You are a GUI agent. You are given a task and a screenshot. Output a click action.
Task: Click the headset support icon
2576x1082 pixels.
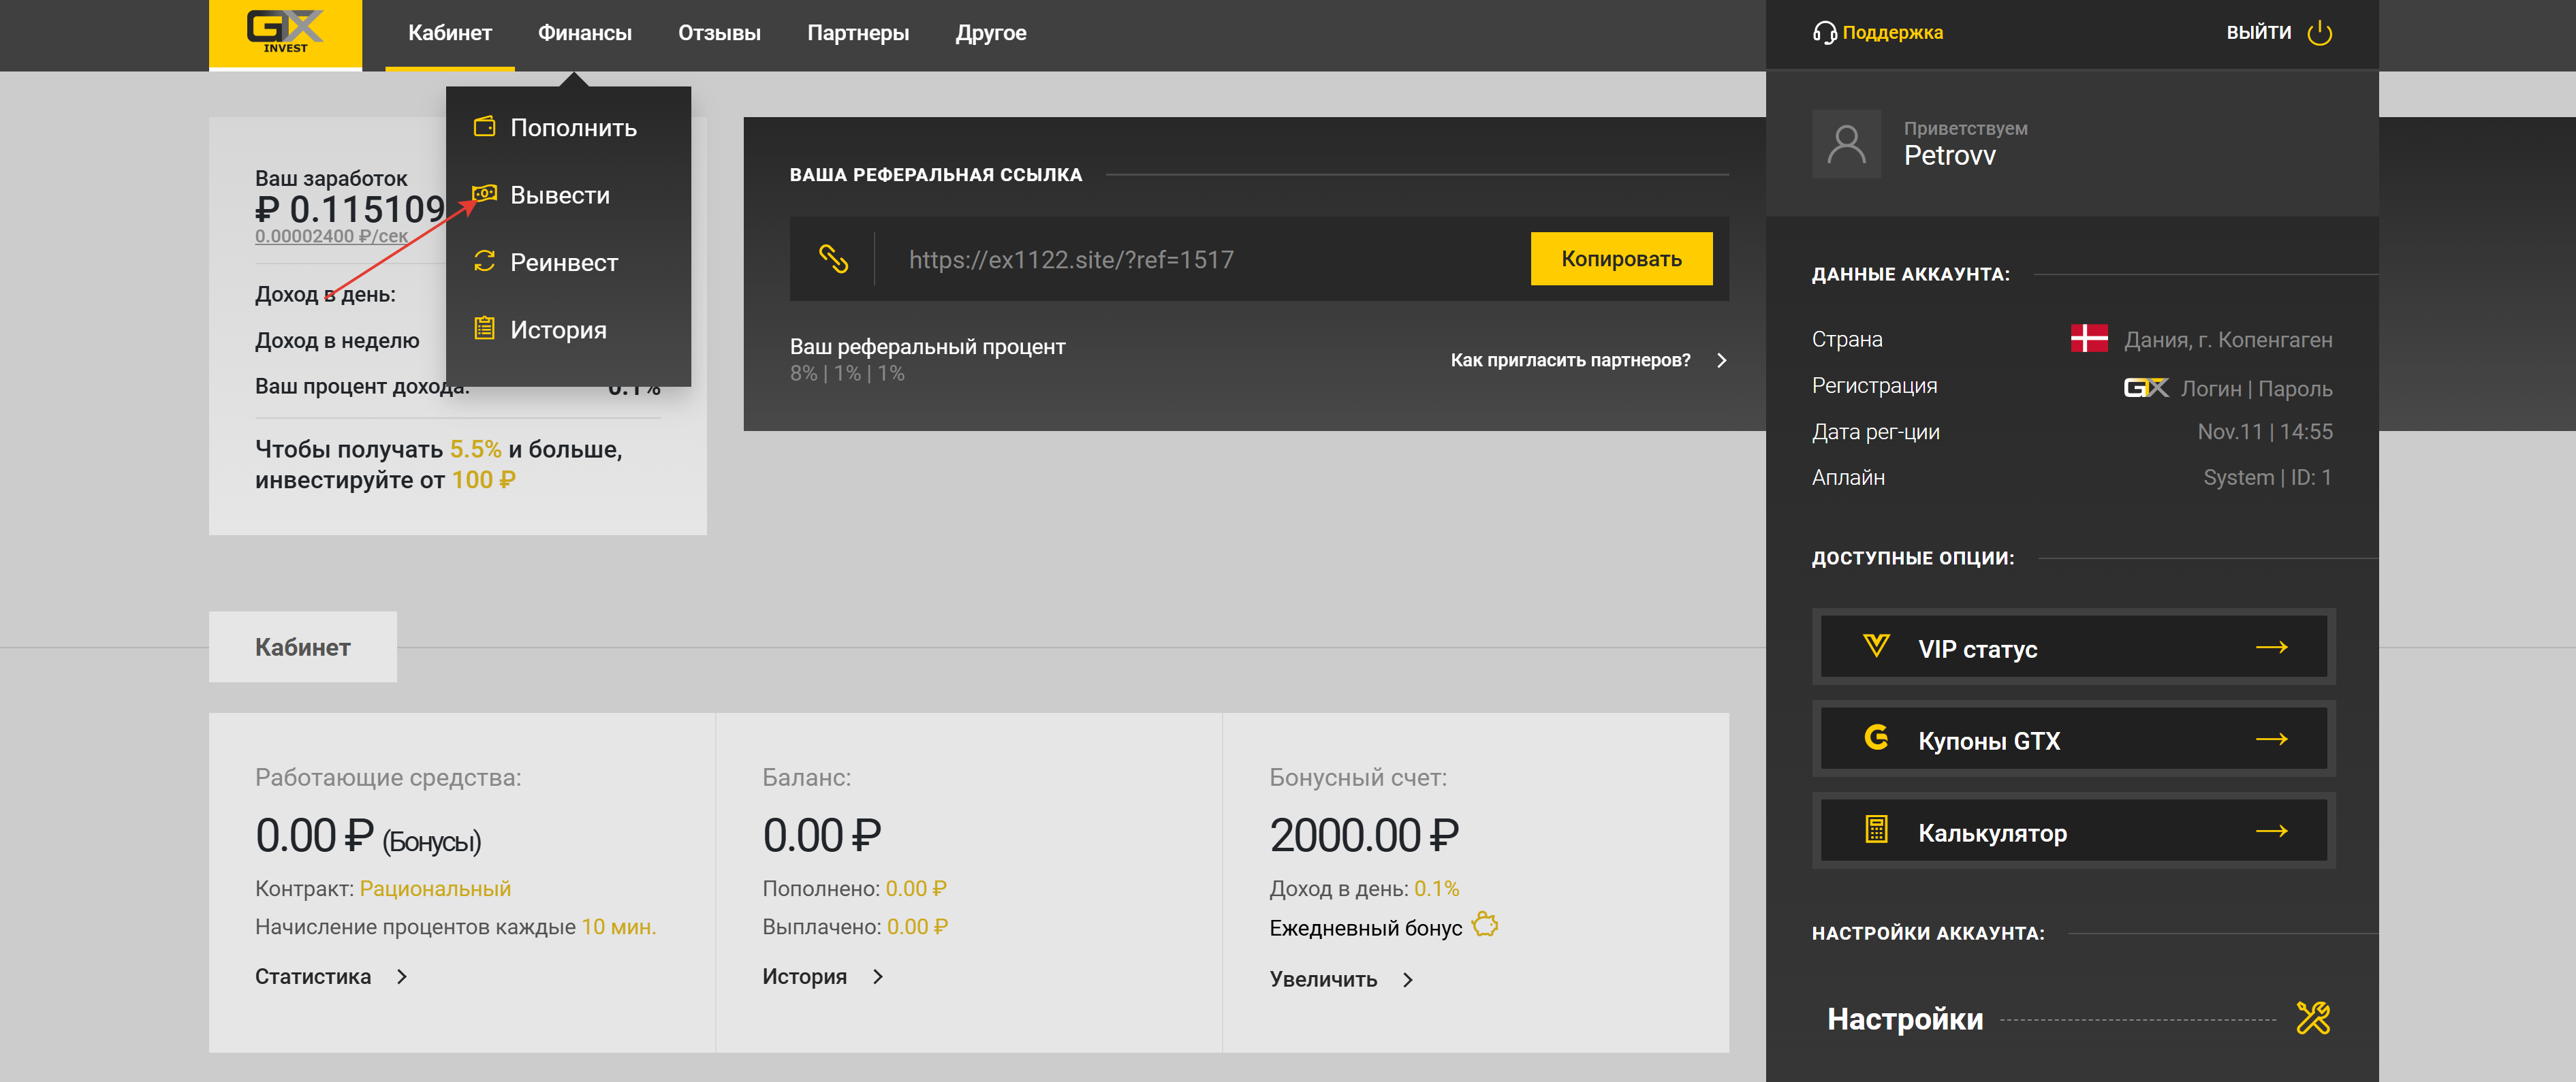pos(1824,33)
